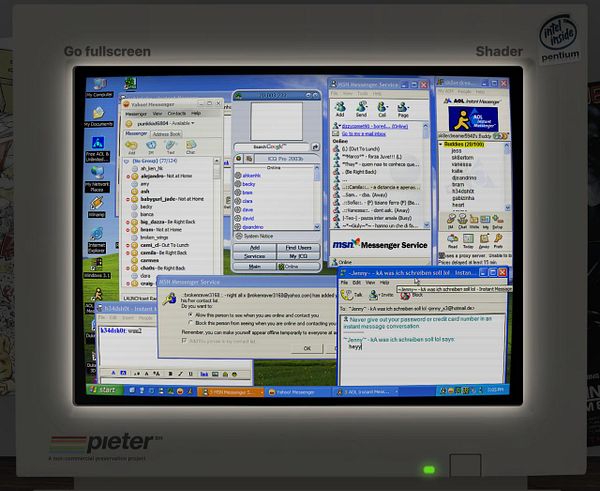The image size is (600, 491).
Task: Click MSN contact list scrollbar down arrow
Action: (426, 225)
